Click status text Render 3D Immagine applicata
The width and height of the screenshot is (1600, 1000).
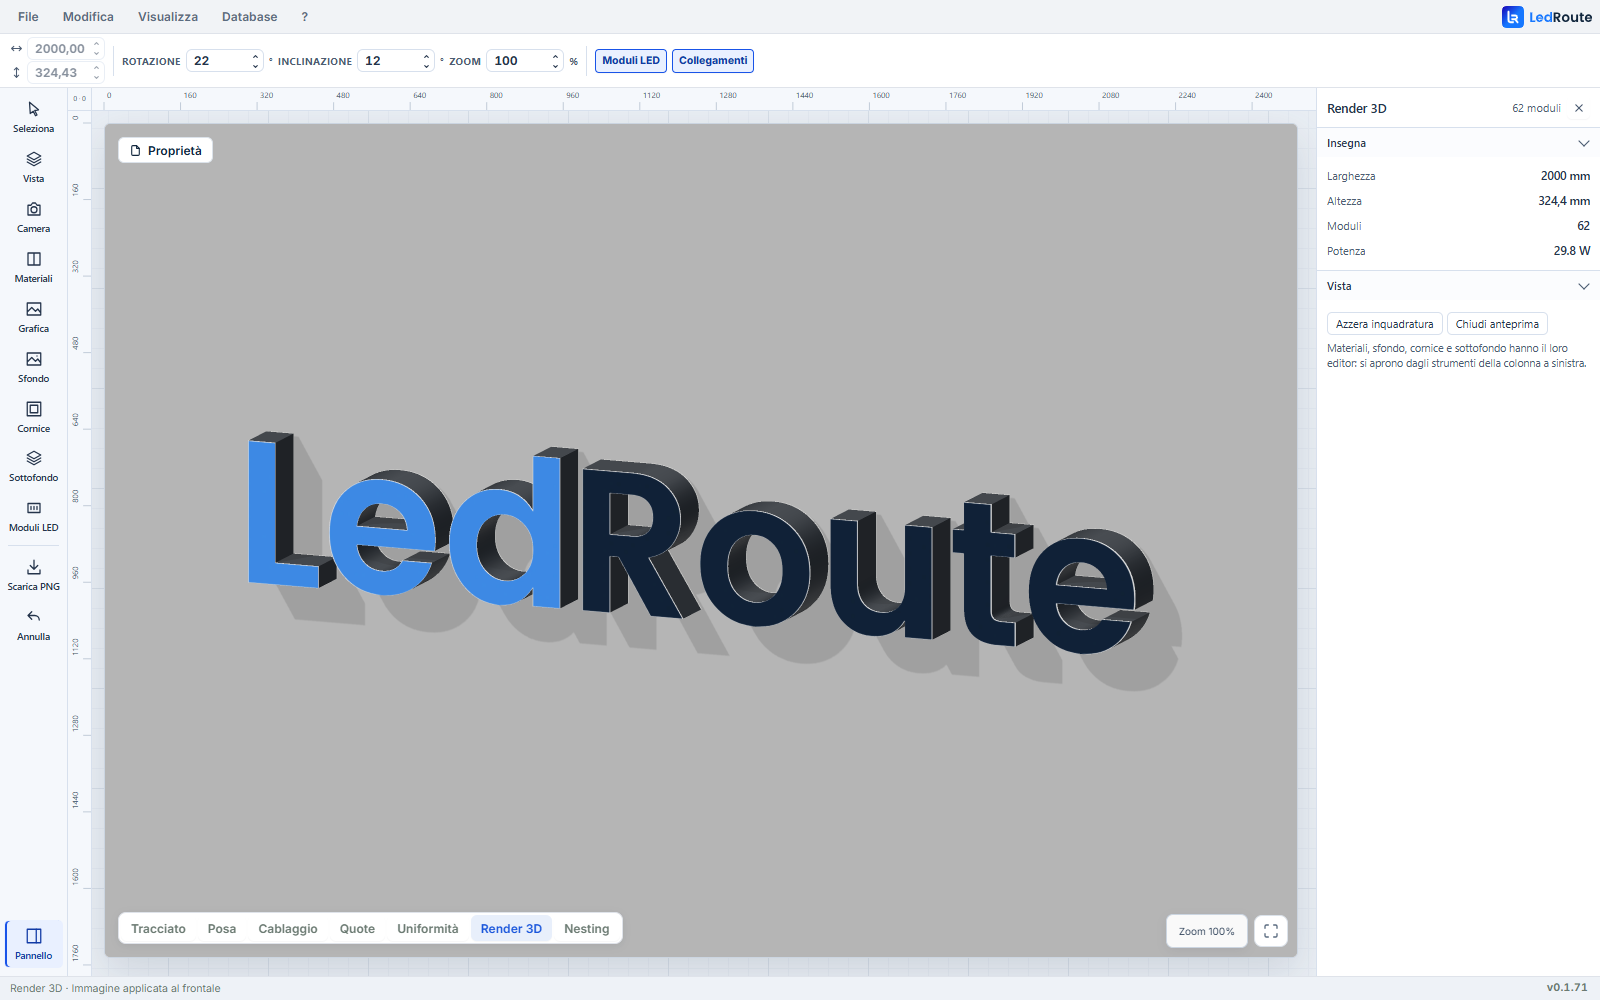click(115, 988)
